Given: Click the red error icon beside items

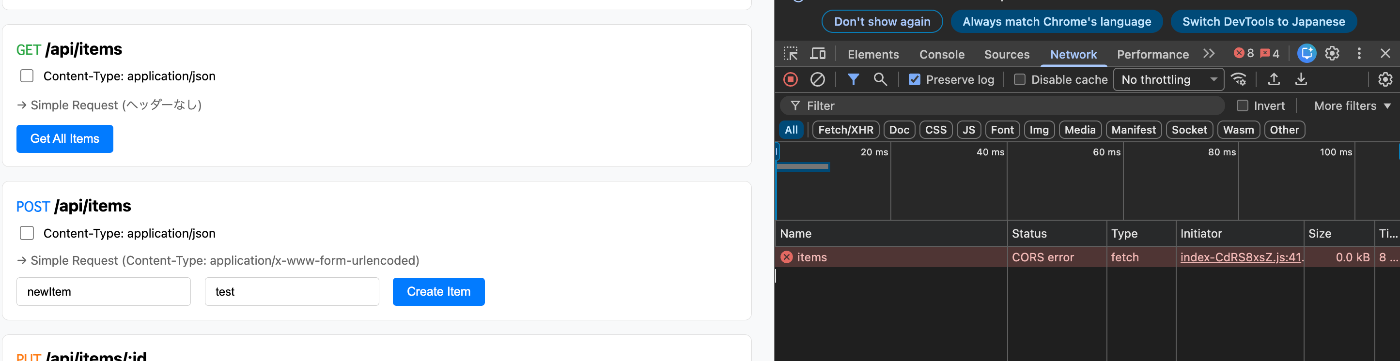Looking at the screenshot, I should tap(786, 257).
